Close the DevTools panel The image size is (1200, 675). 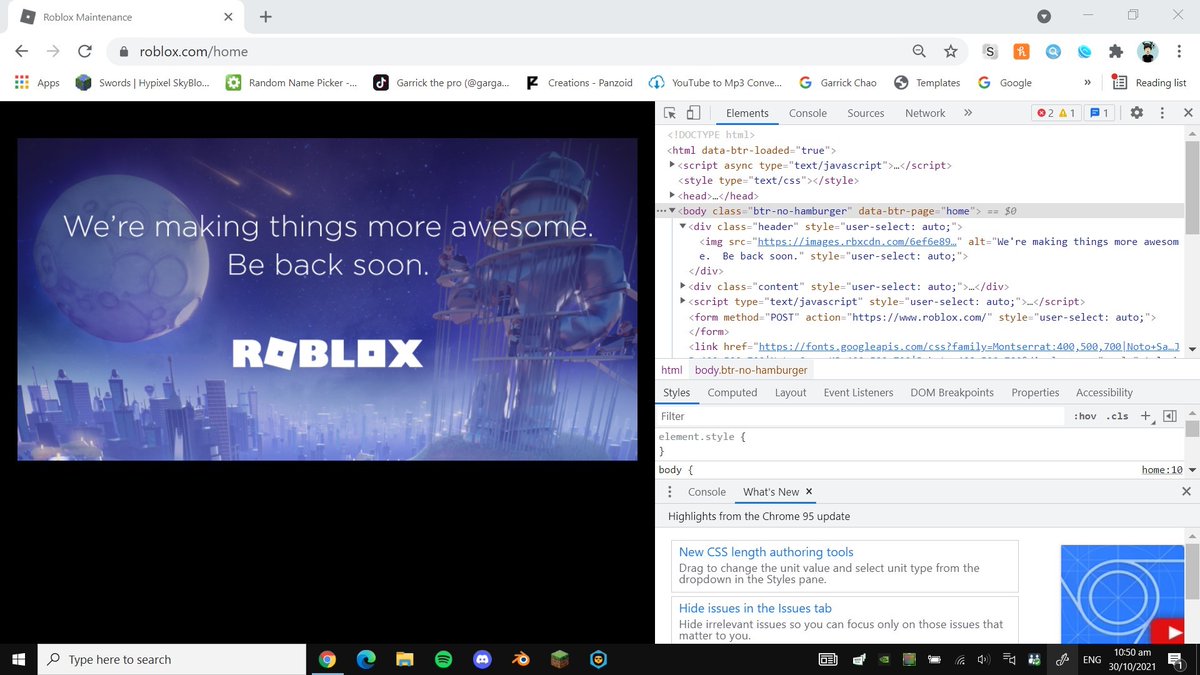tap(1188, 113)
